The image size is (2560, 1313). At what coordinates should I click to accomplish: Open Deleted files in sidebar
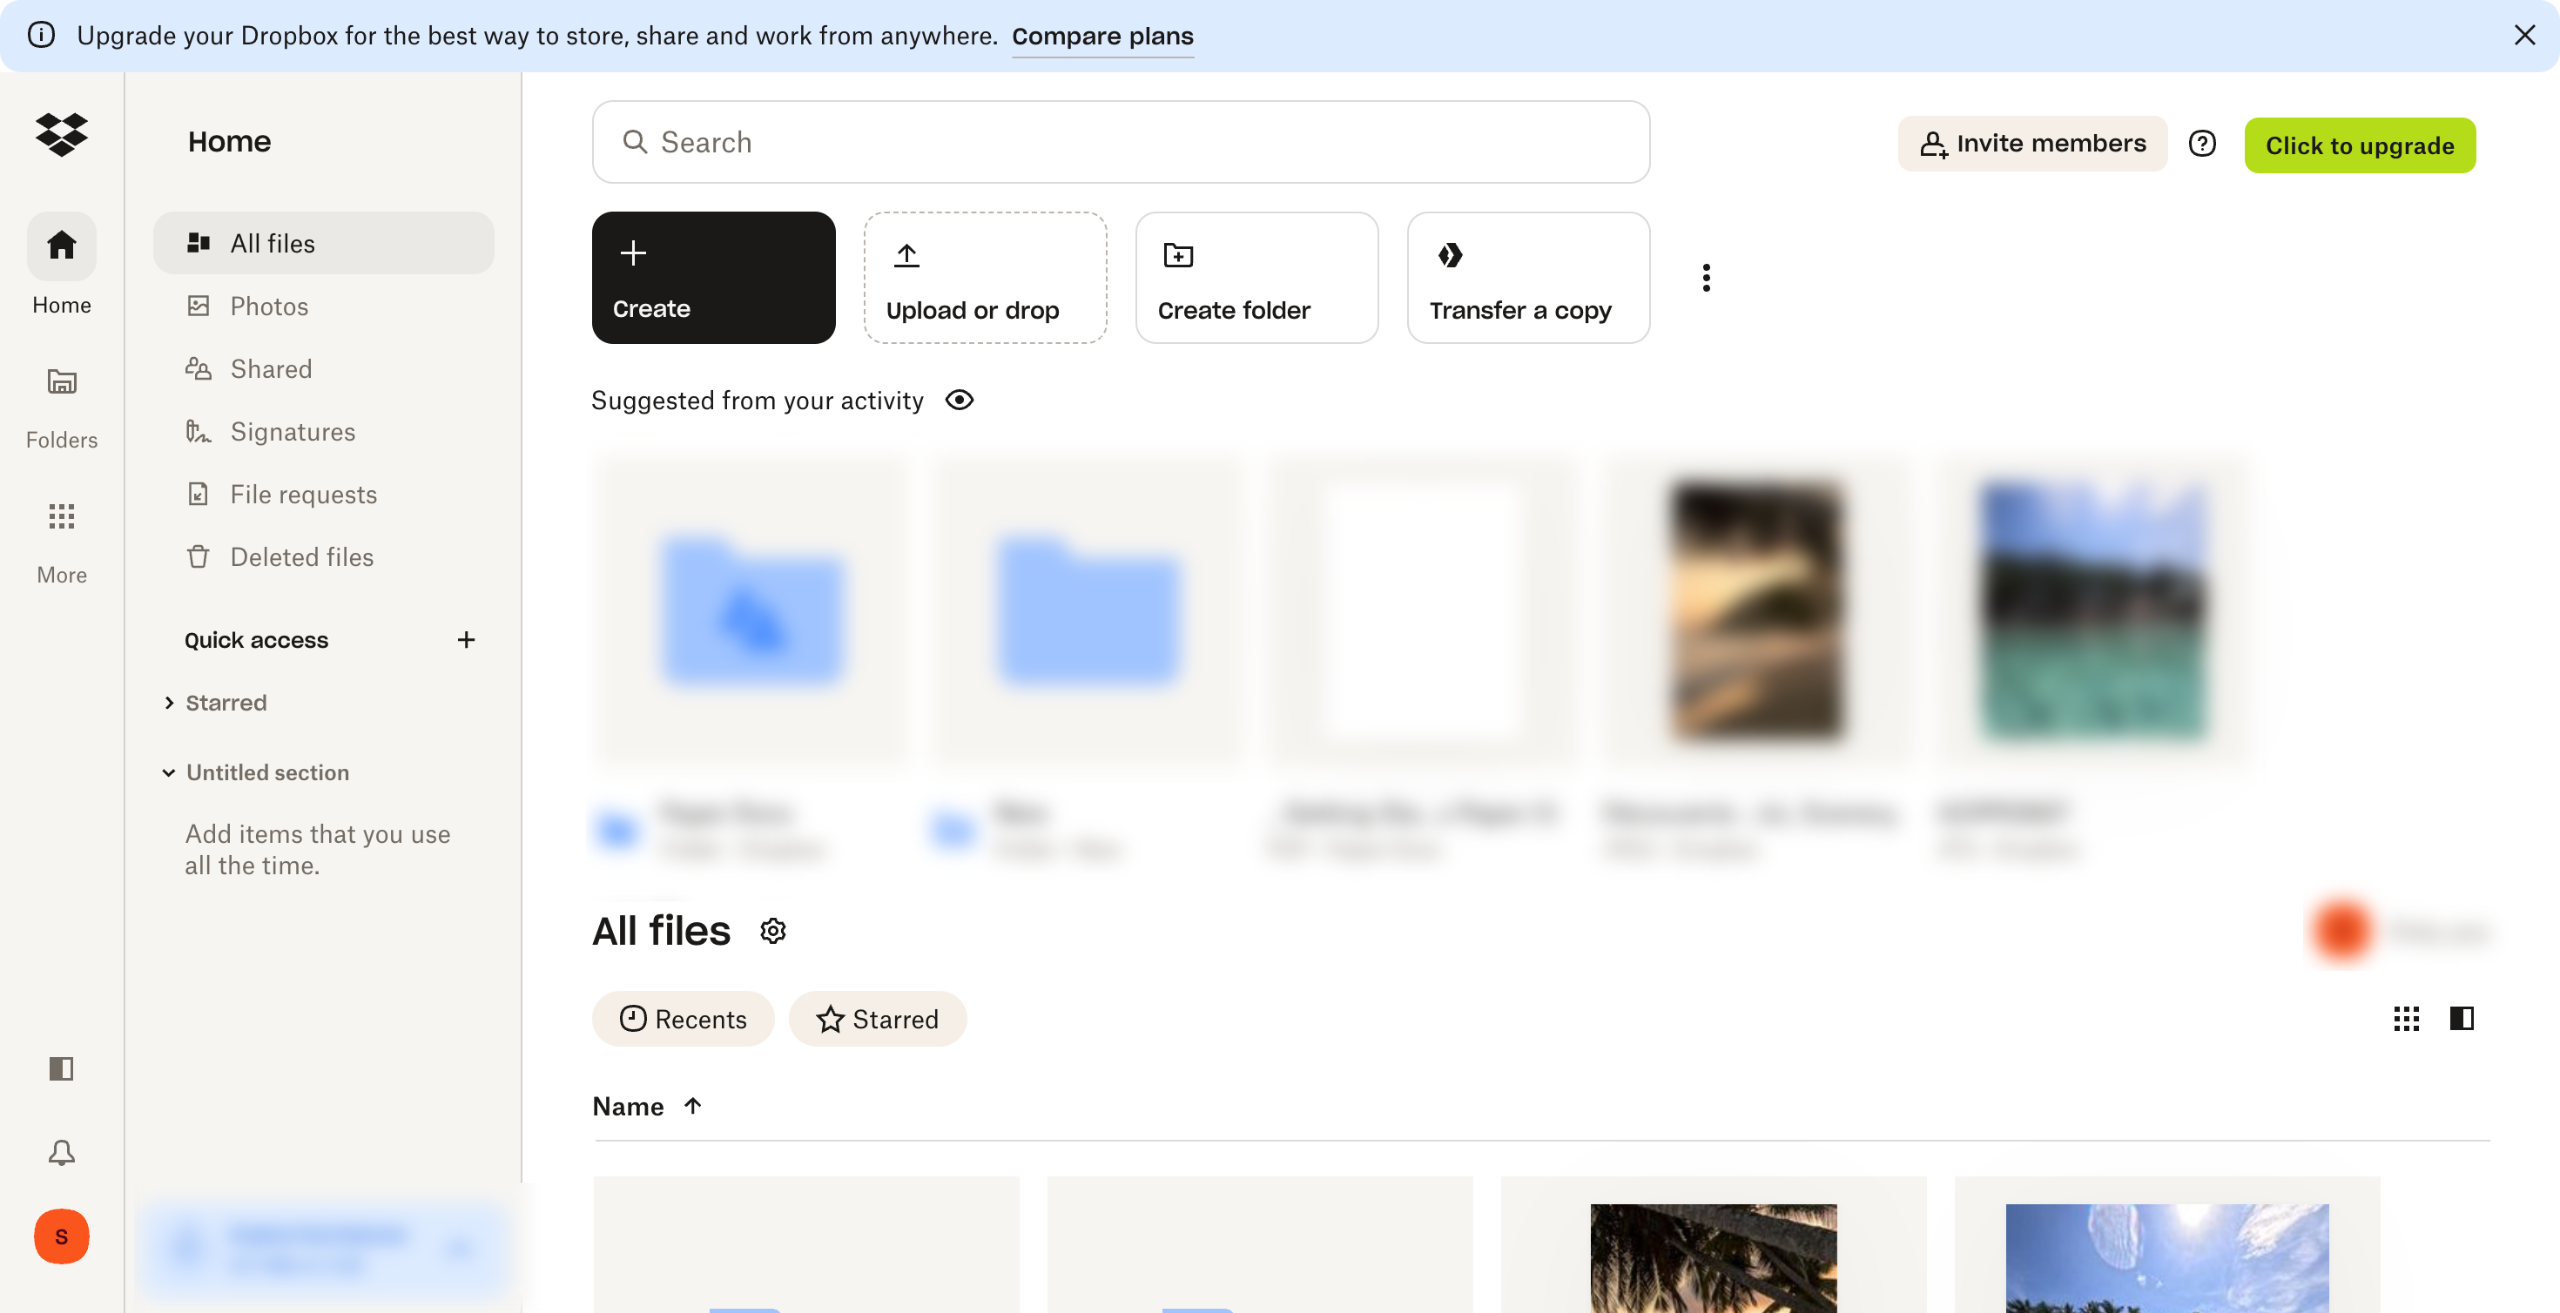(x=301, y=557)
